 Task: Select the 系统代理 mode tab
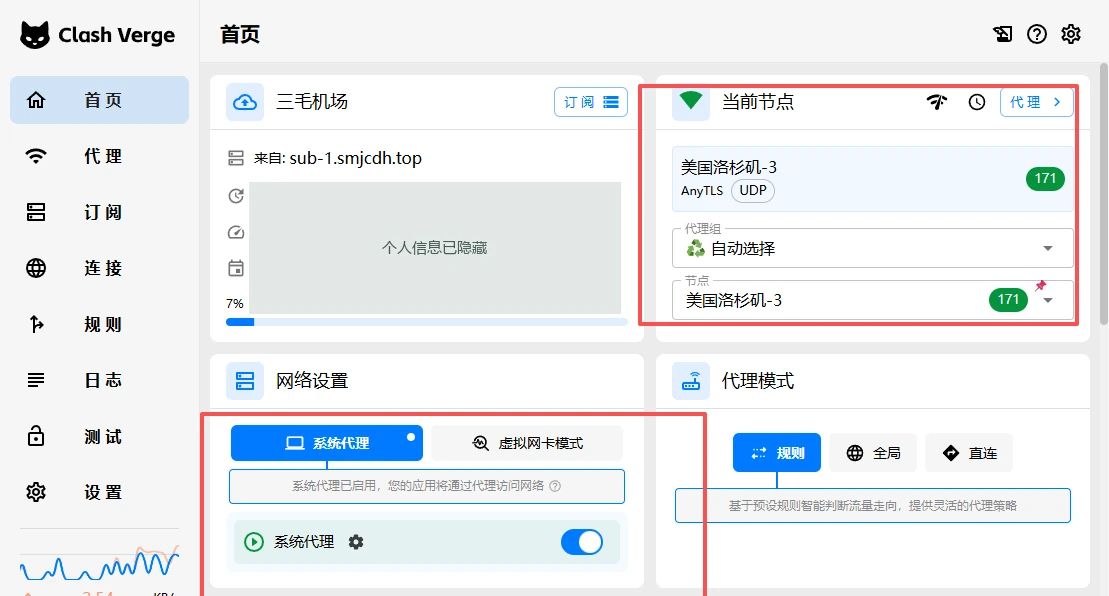327,443
